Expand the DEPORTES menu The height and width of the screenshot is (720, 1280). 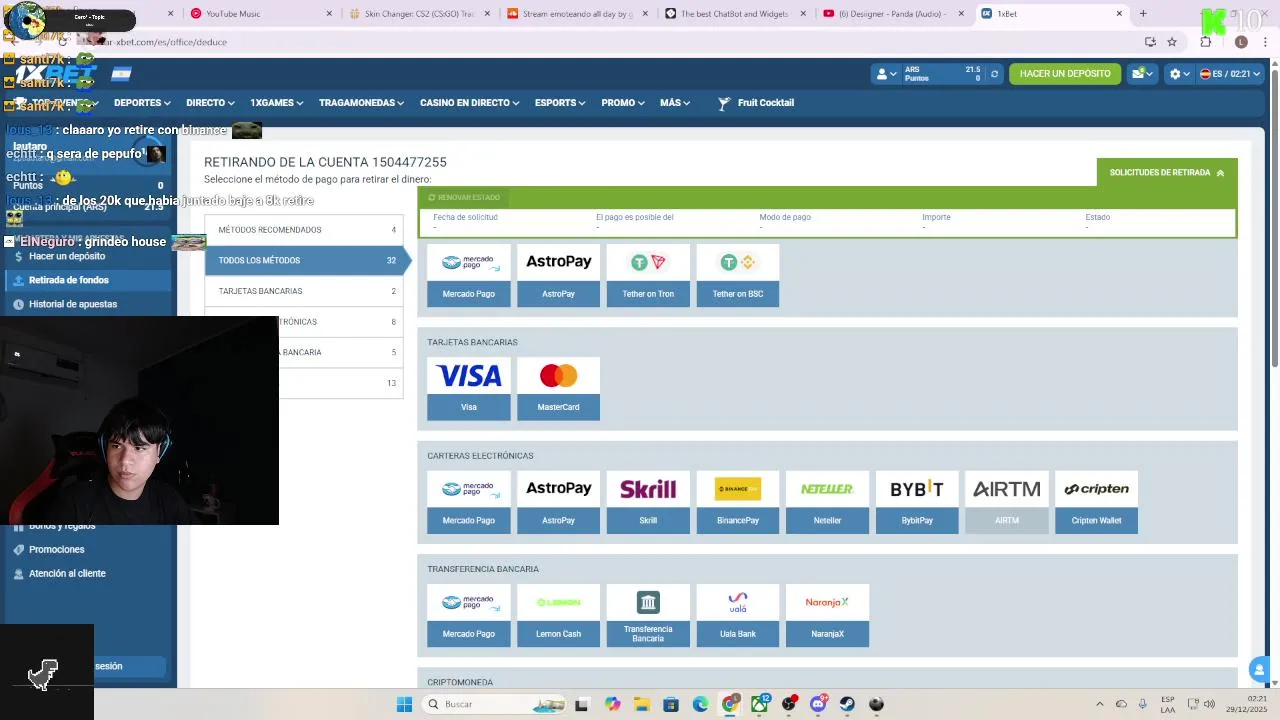point(142,103)
